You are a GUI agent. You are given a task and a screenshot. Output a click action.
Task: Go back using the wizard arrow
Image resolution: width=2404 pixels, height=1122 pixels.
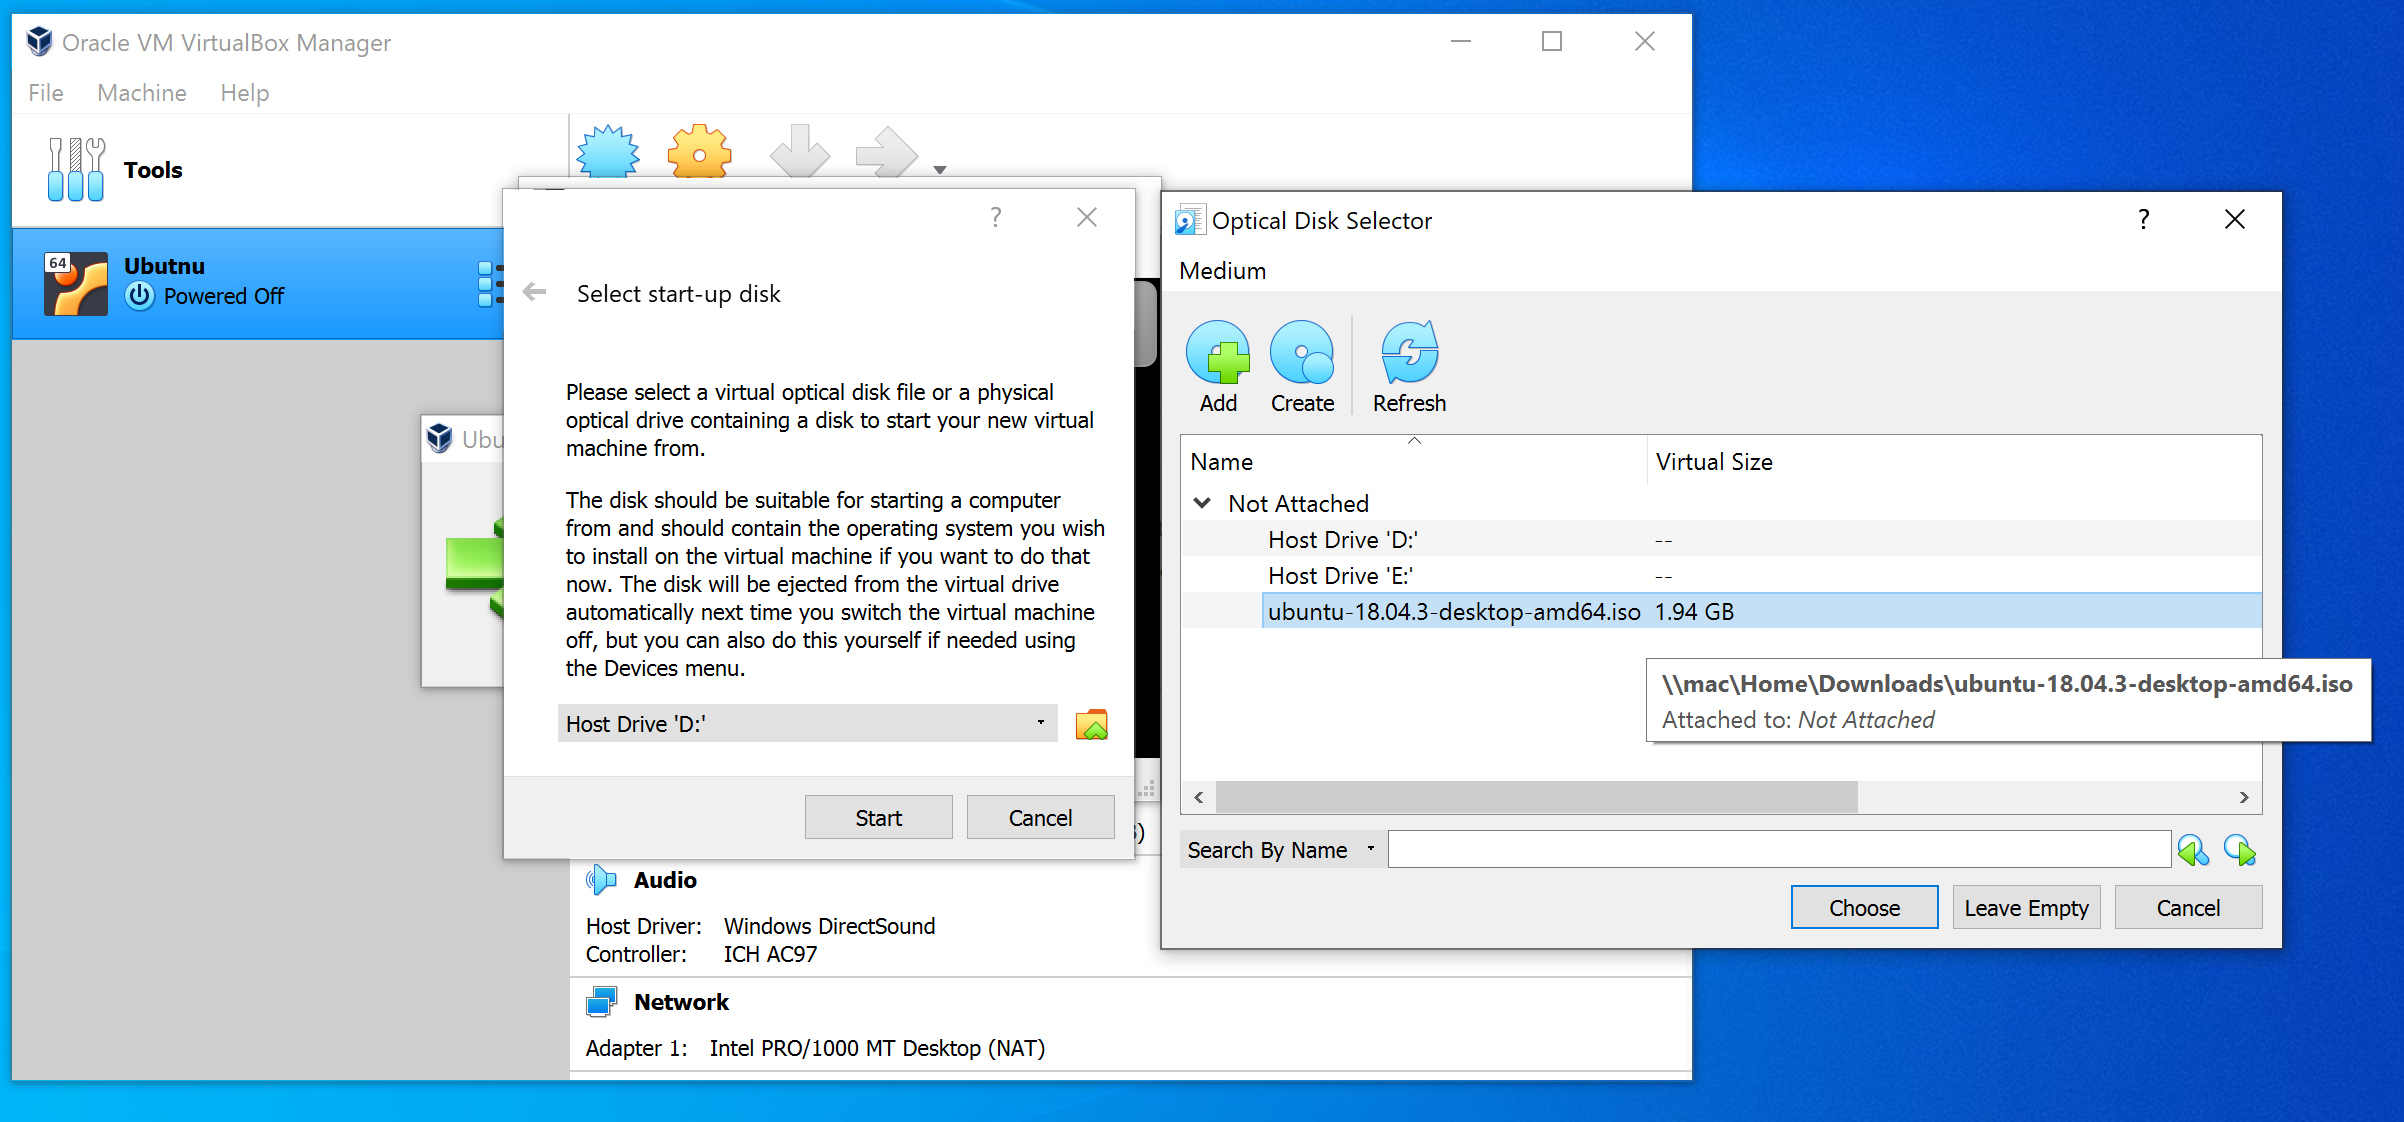535,292
